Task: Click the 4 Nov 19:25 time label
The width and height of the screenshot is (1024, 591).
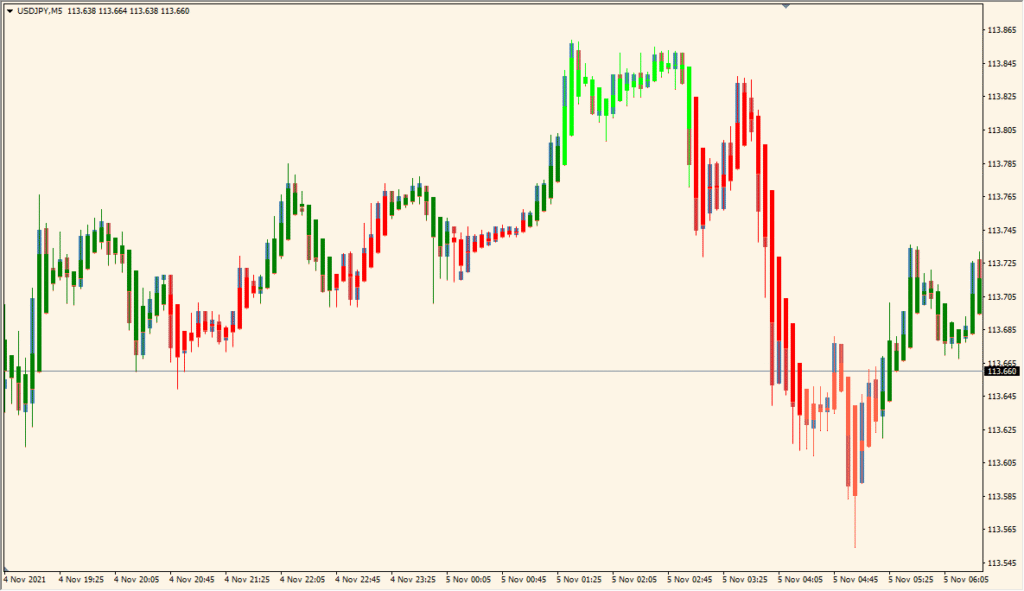Action: click(x=81, y=579)
